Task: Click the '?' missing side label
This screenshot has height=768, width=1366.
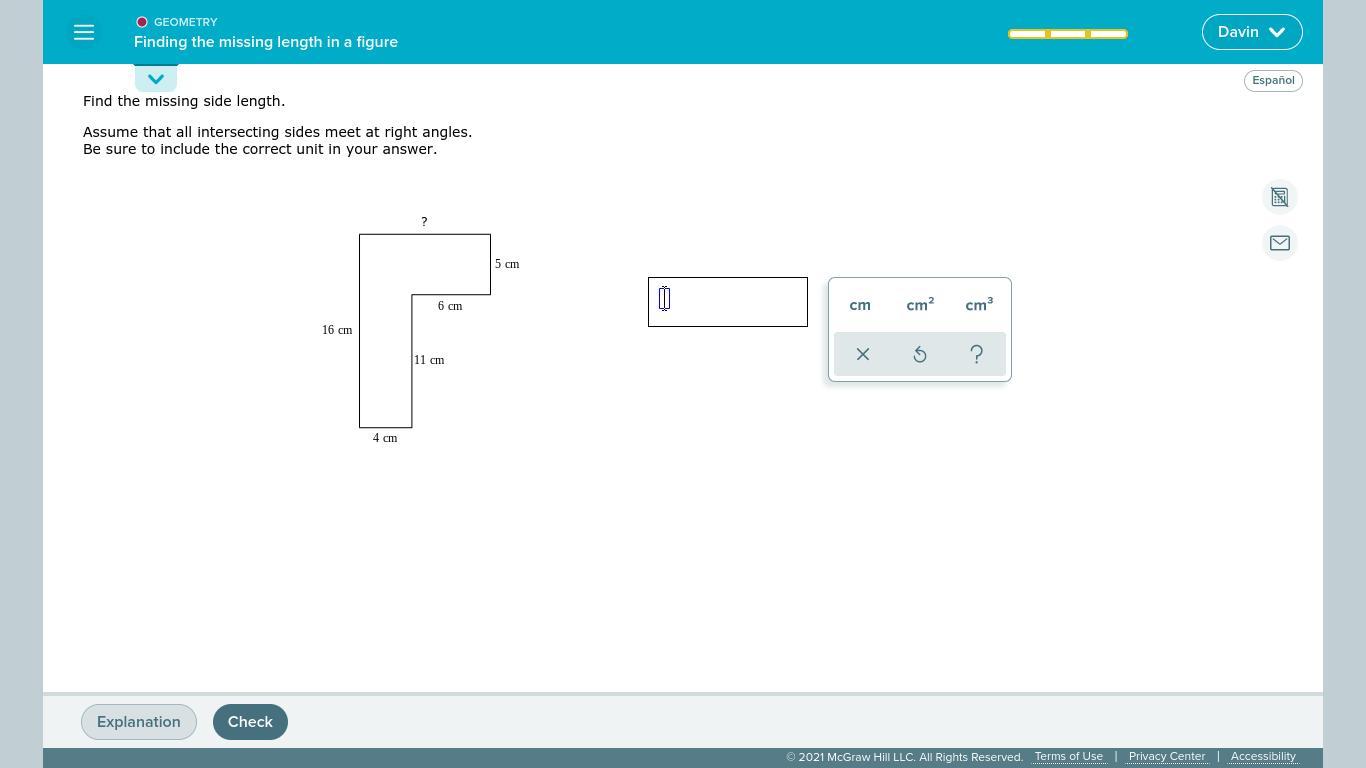Action: [x=424, y=222]
